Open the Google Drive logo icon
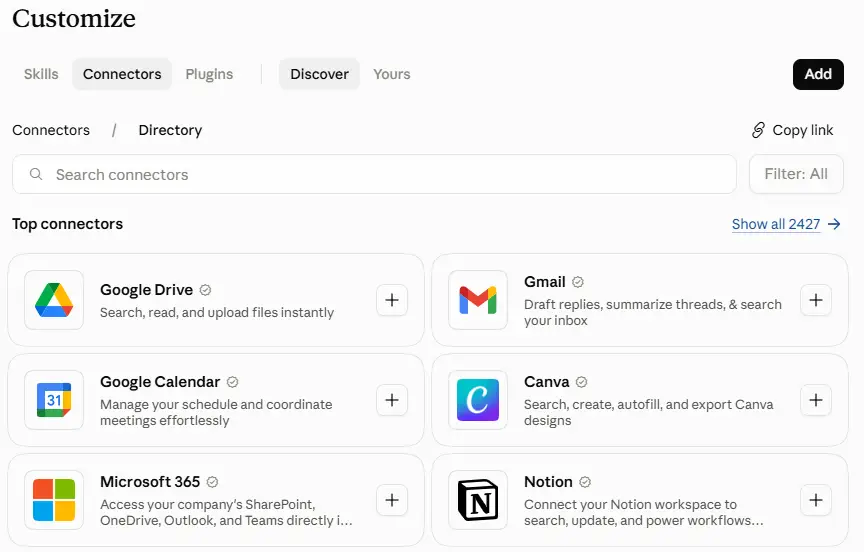Screen dimensions: 864x552 point(54,300)
